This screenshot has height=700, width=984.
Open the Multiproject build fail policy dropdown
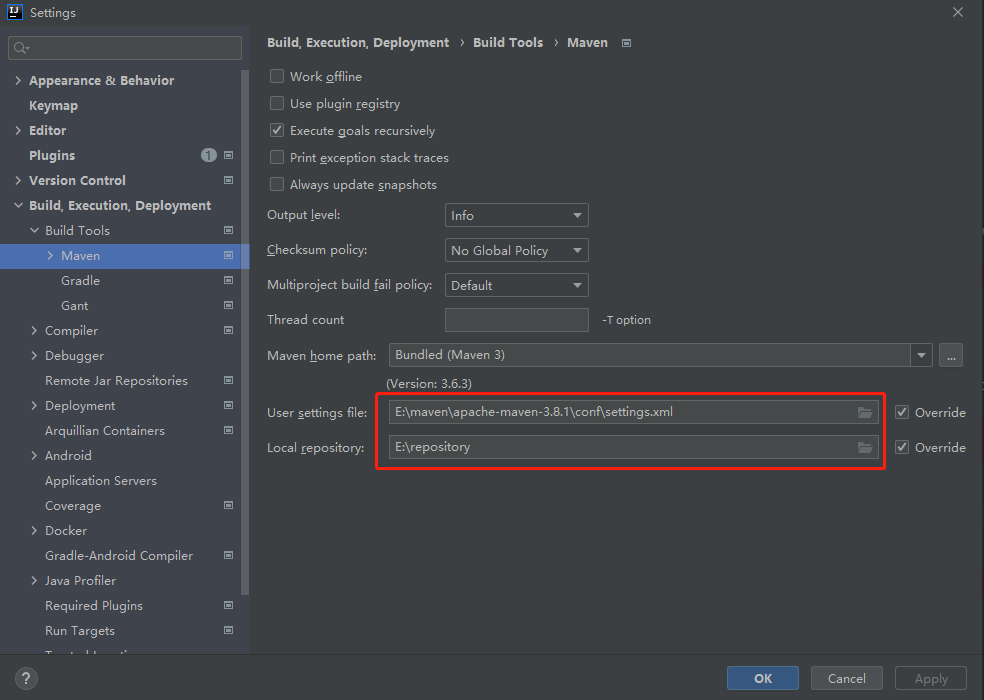(516, 286)
